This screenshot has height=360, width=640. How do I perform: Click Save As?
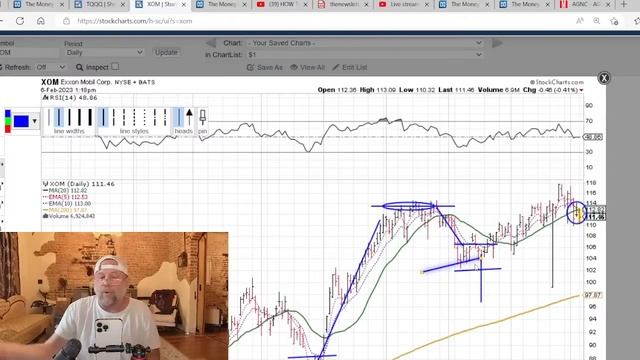pyautogui.click(x=265, y=67)
